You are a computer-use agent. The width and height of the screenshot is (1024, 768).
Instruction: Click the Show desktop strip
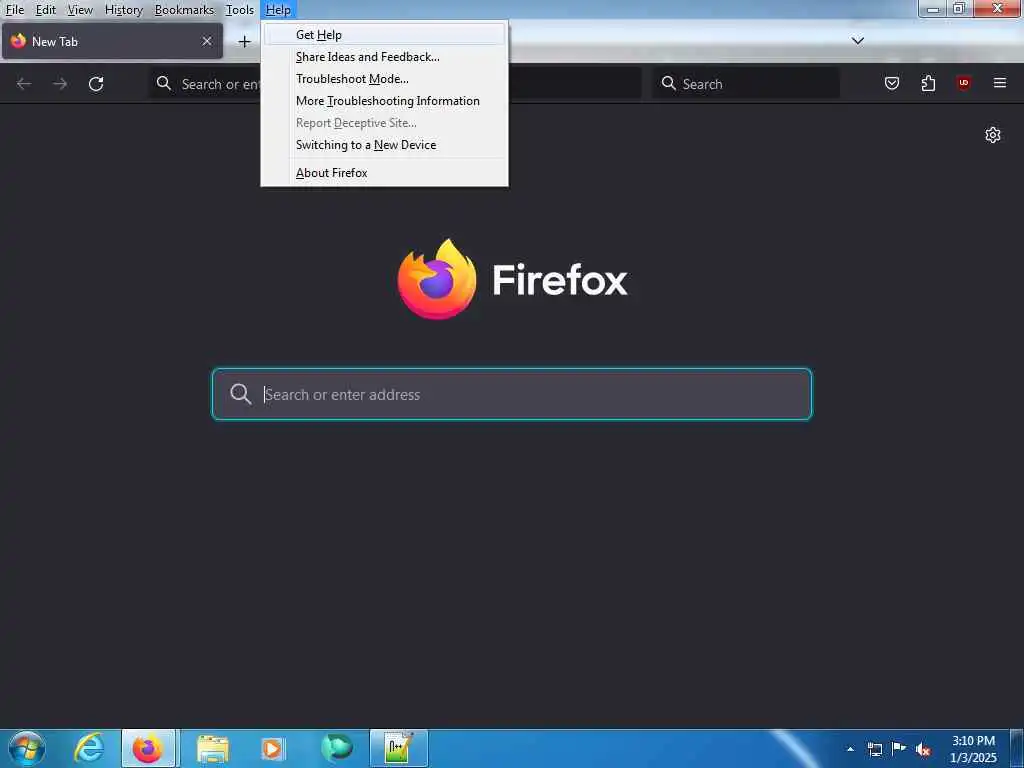pos(1017,748)
